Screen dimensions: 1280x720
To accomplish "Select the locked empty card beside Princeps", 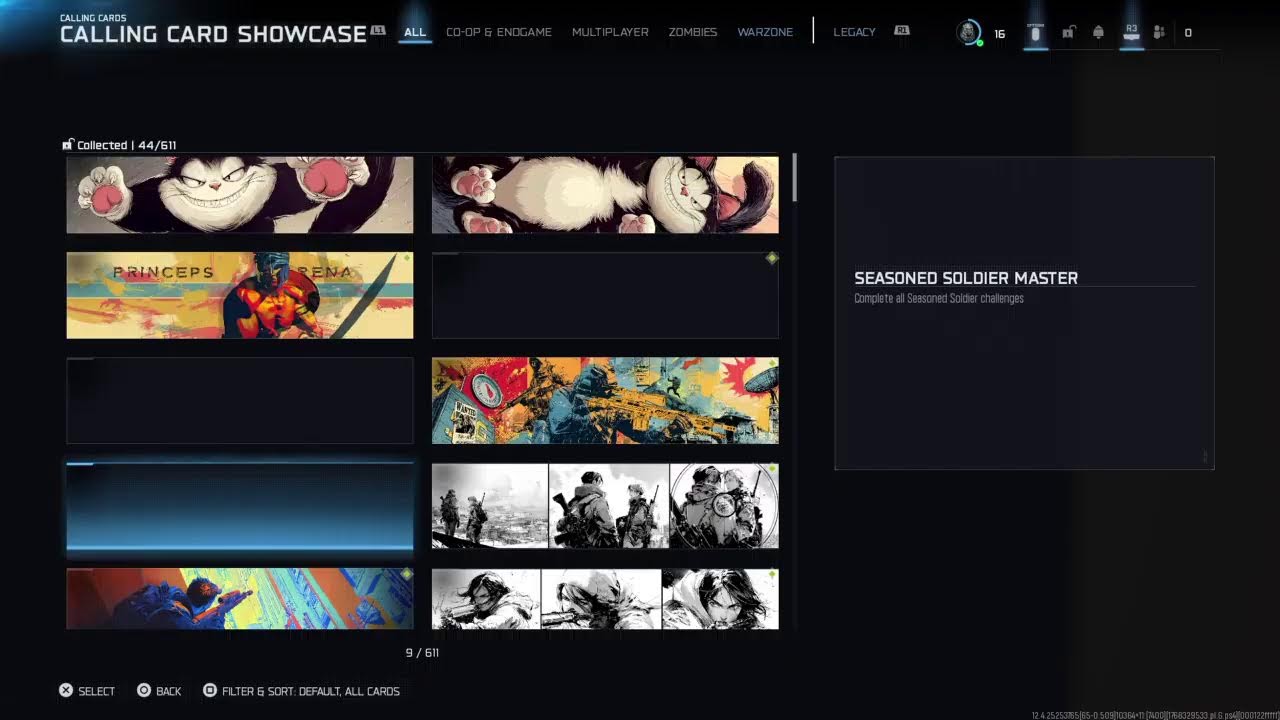I will [605, 295].
